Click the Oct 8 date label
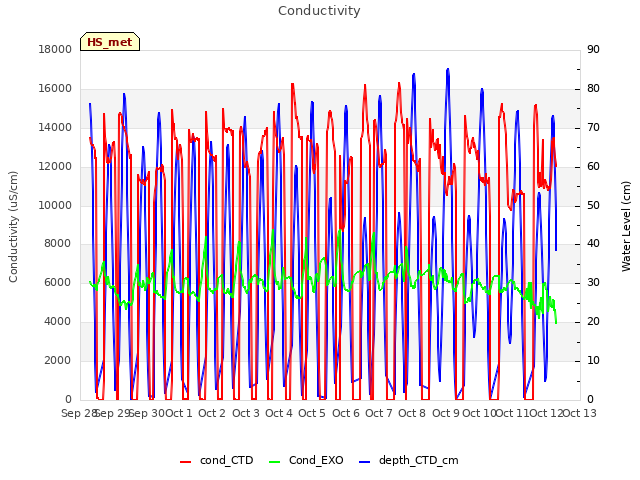Image resolution: width=640 pixels, height=480 pixels. coord(412,413)
